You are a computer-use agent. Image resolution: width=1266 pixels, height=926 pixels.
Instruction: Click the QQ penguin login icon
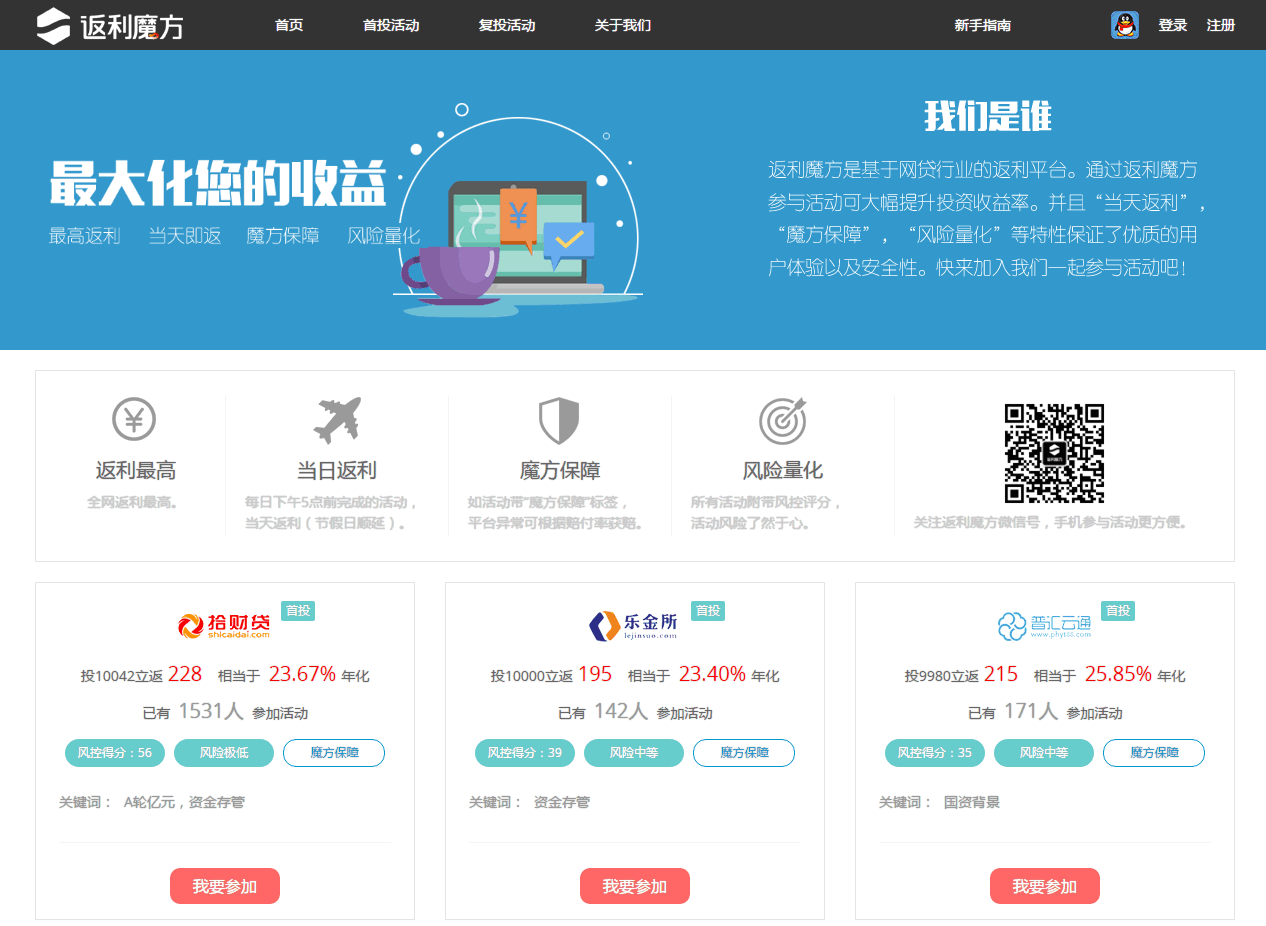coord(1125,25)
